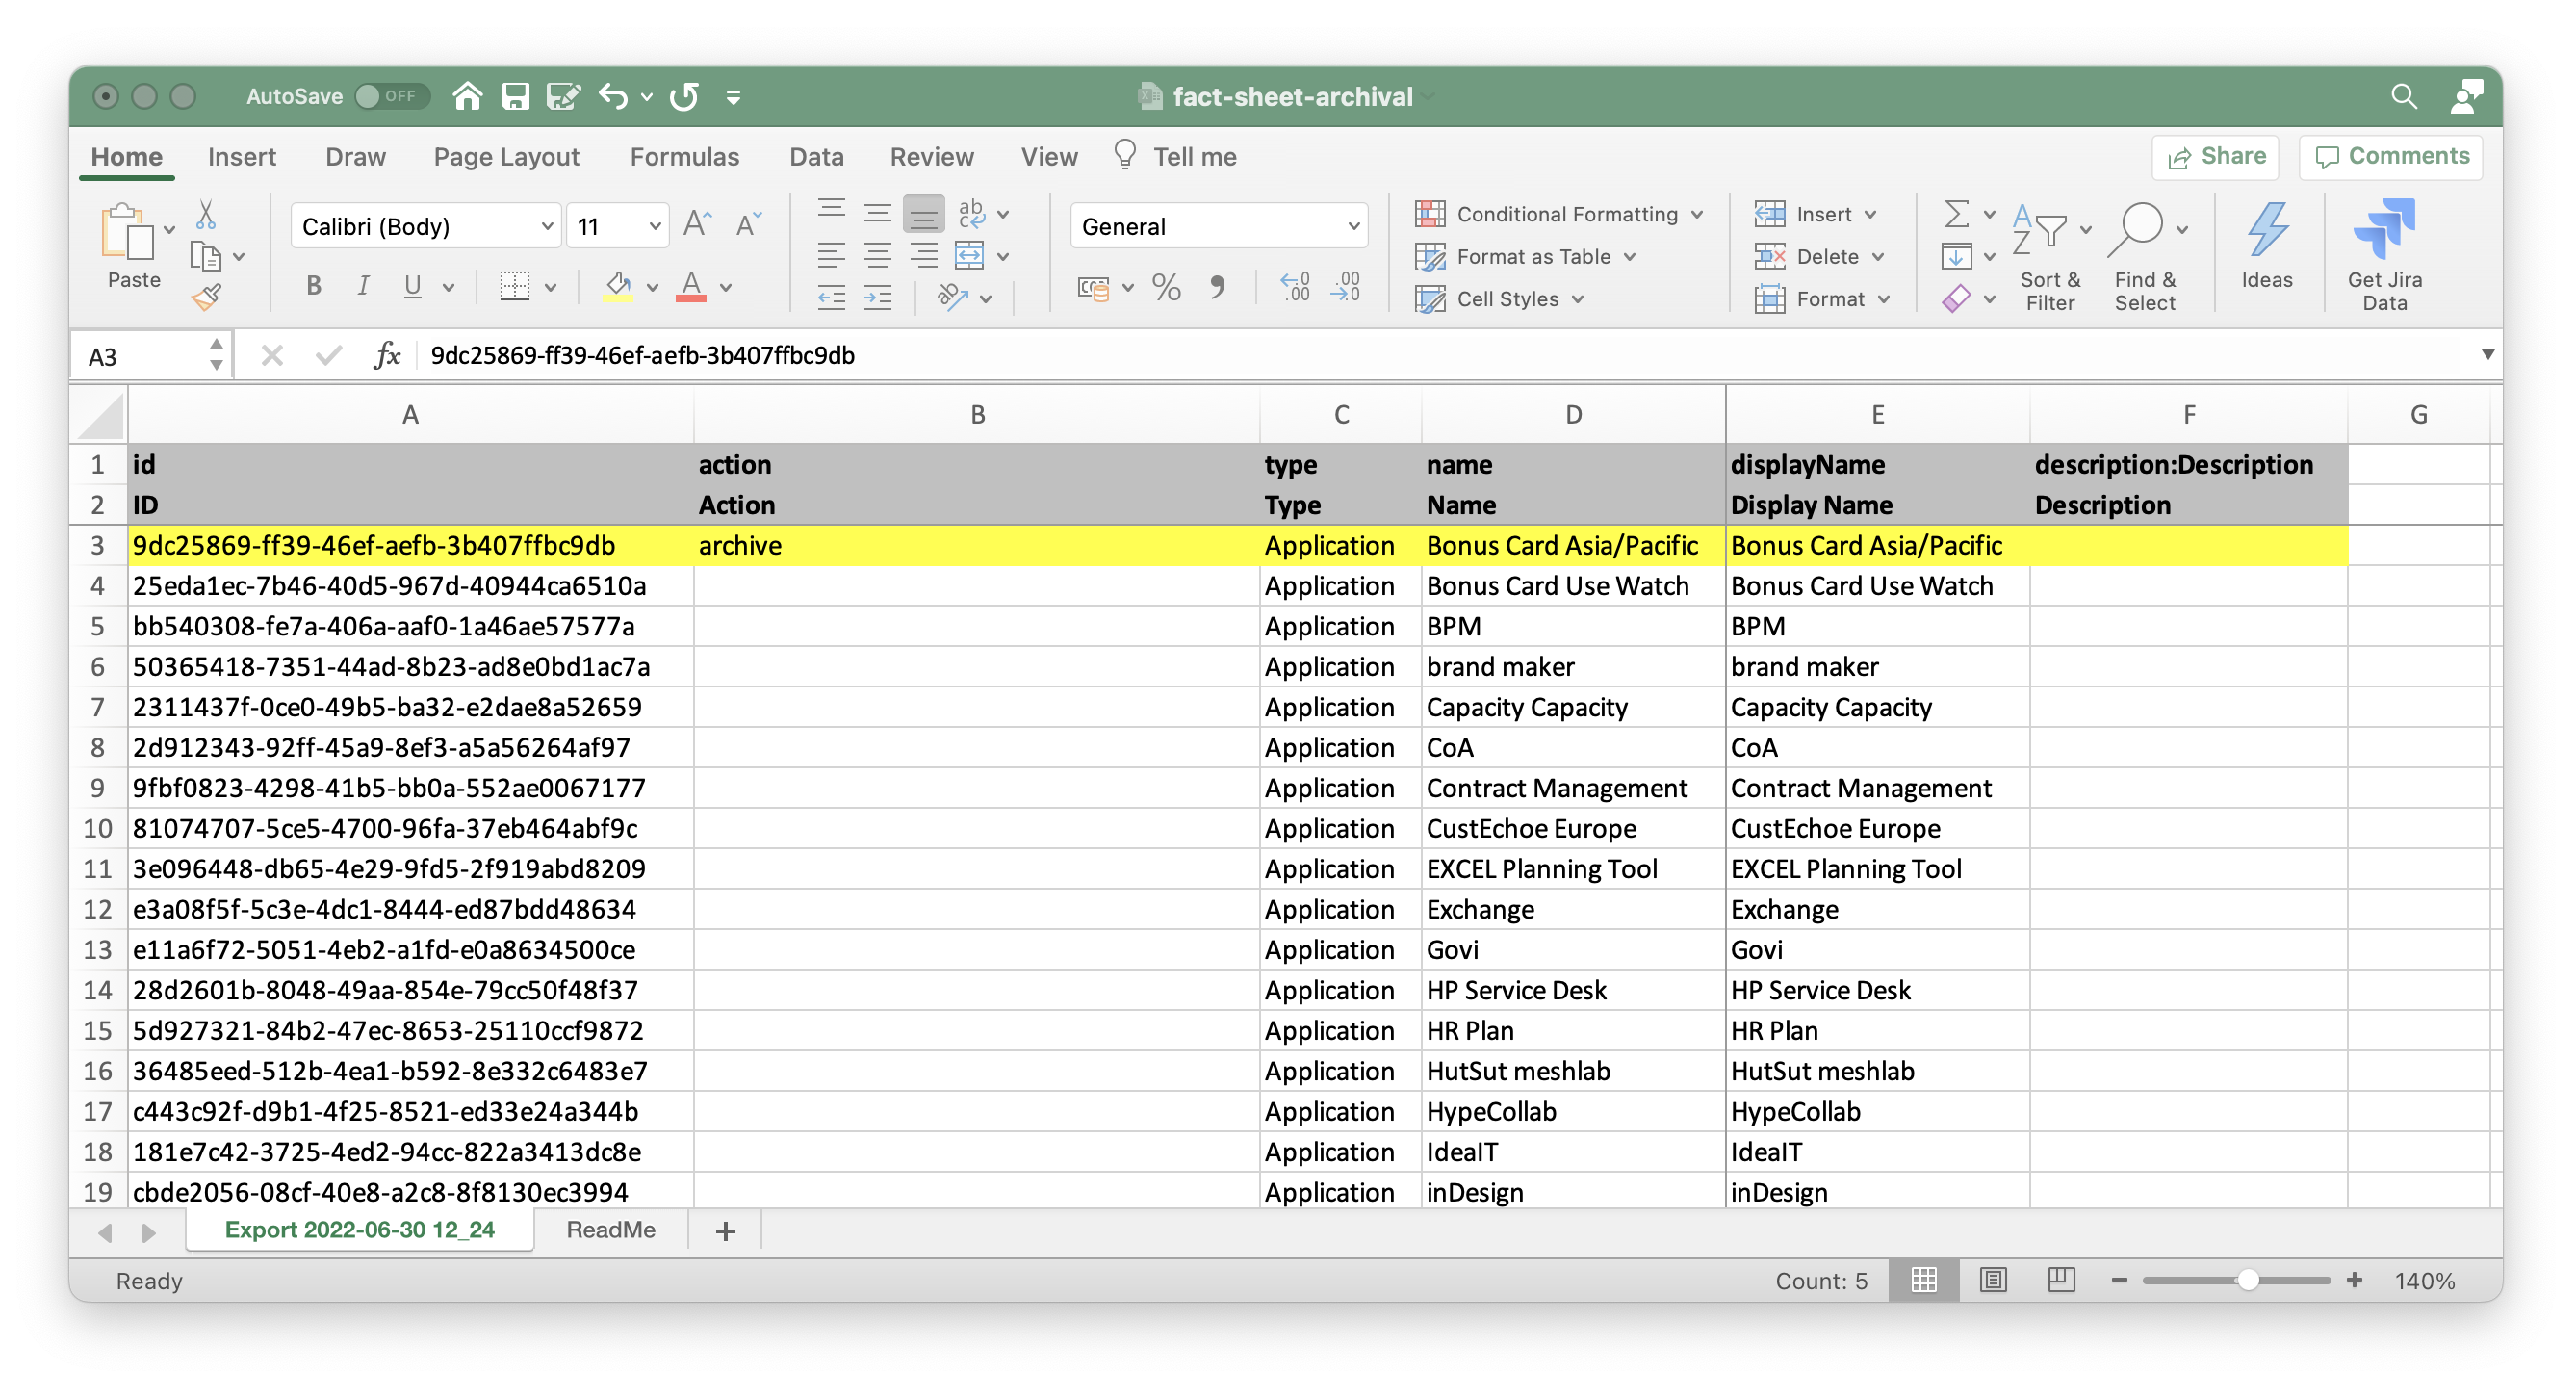Open the Formulas ribbon tab
The height and width of the screenshot is (1398, 2576).
(x=684, y=157)
